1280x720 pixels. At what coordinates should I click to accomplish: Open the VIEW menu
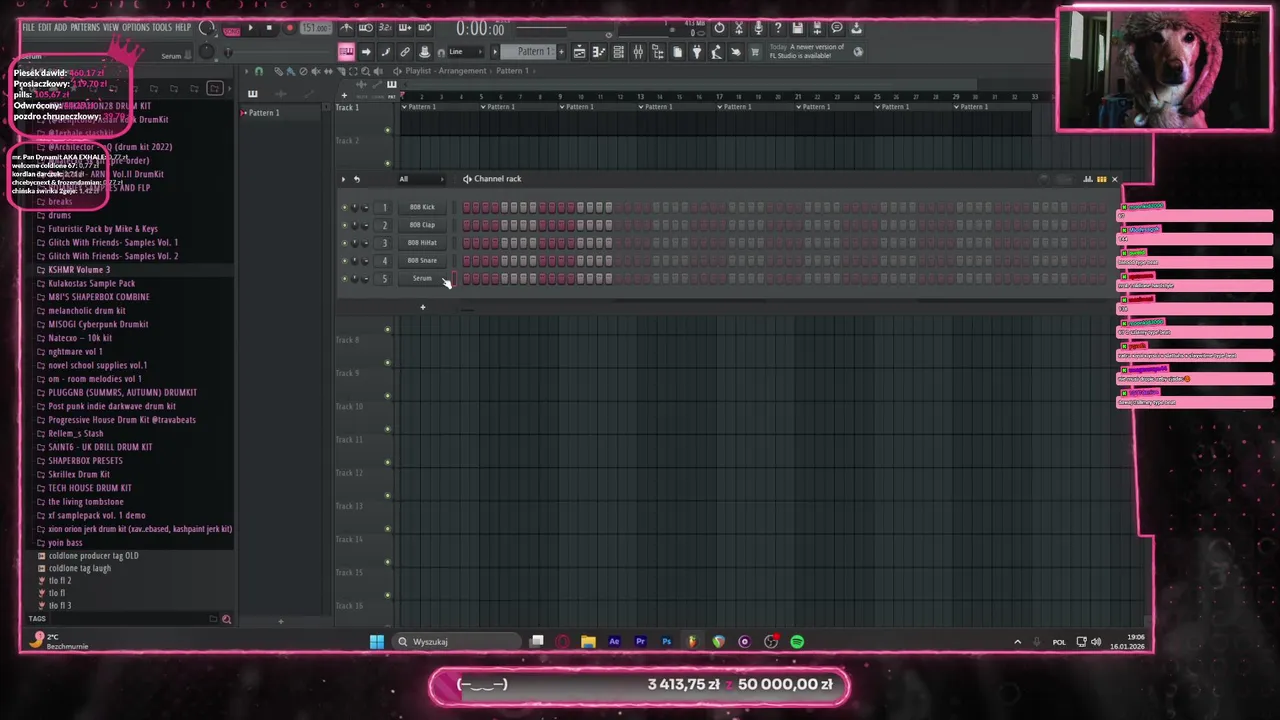(x=110, y=27)
